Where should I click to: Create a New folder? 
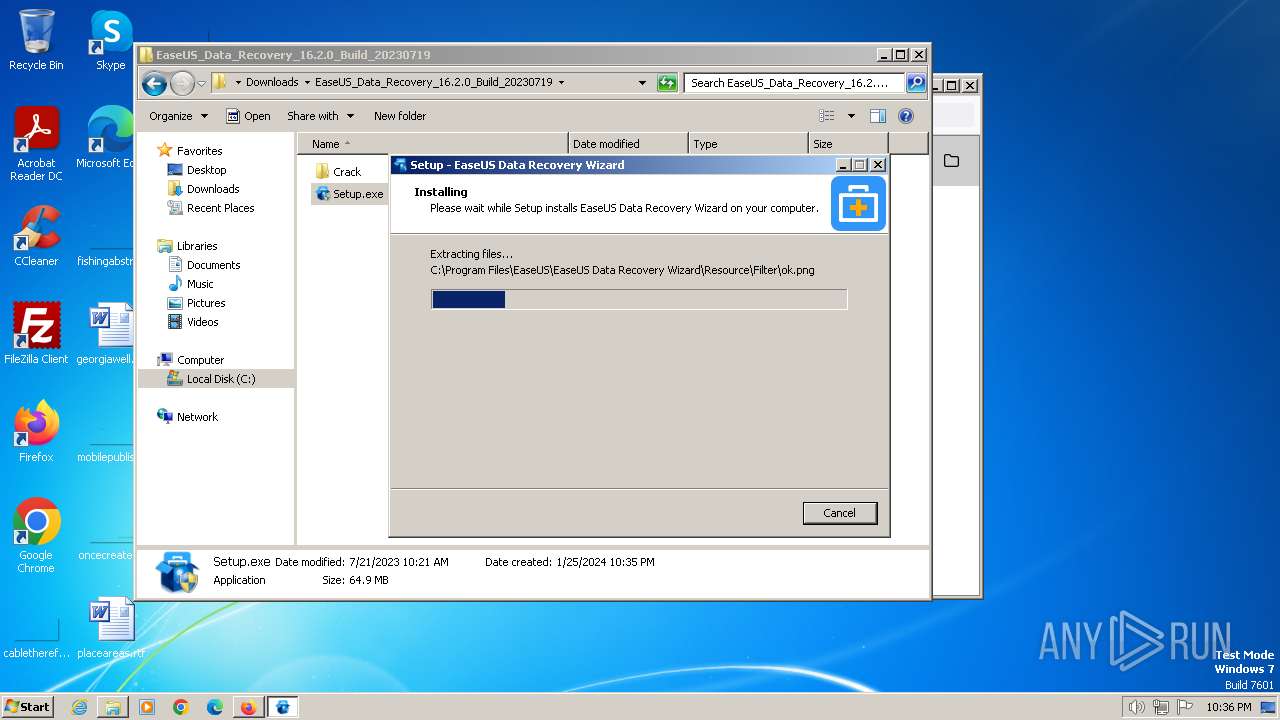tap(400, 116)
